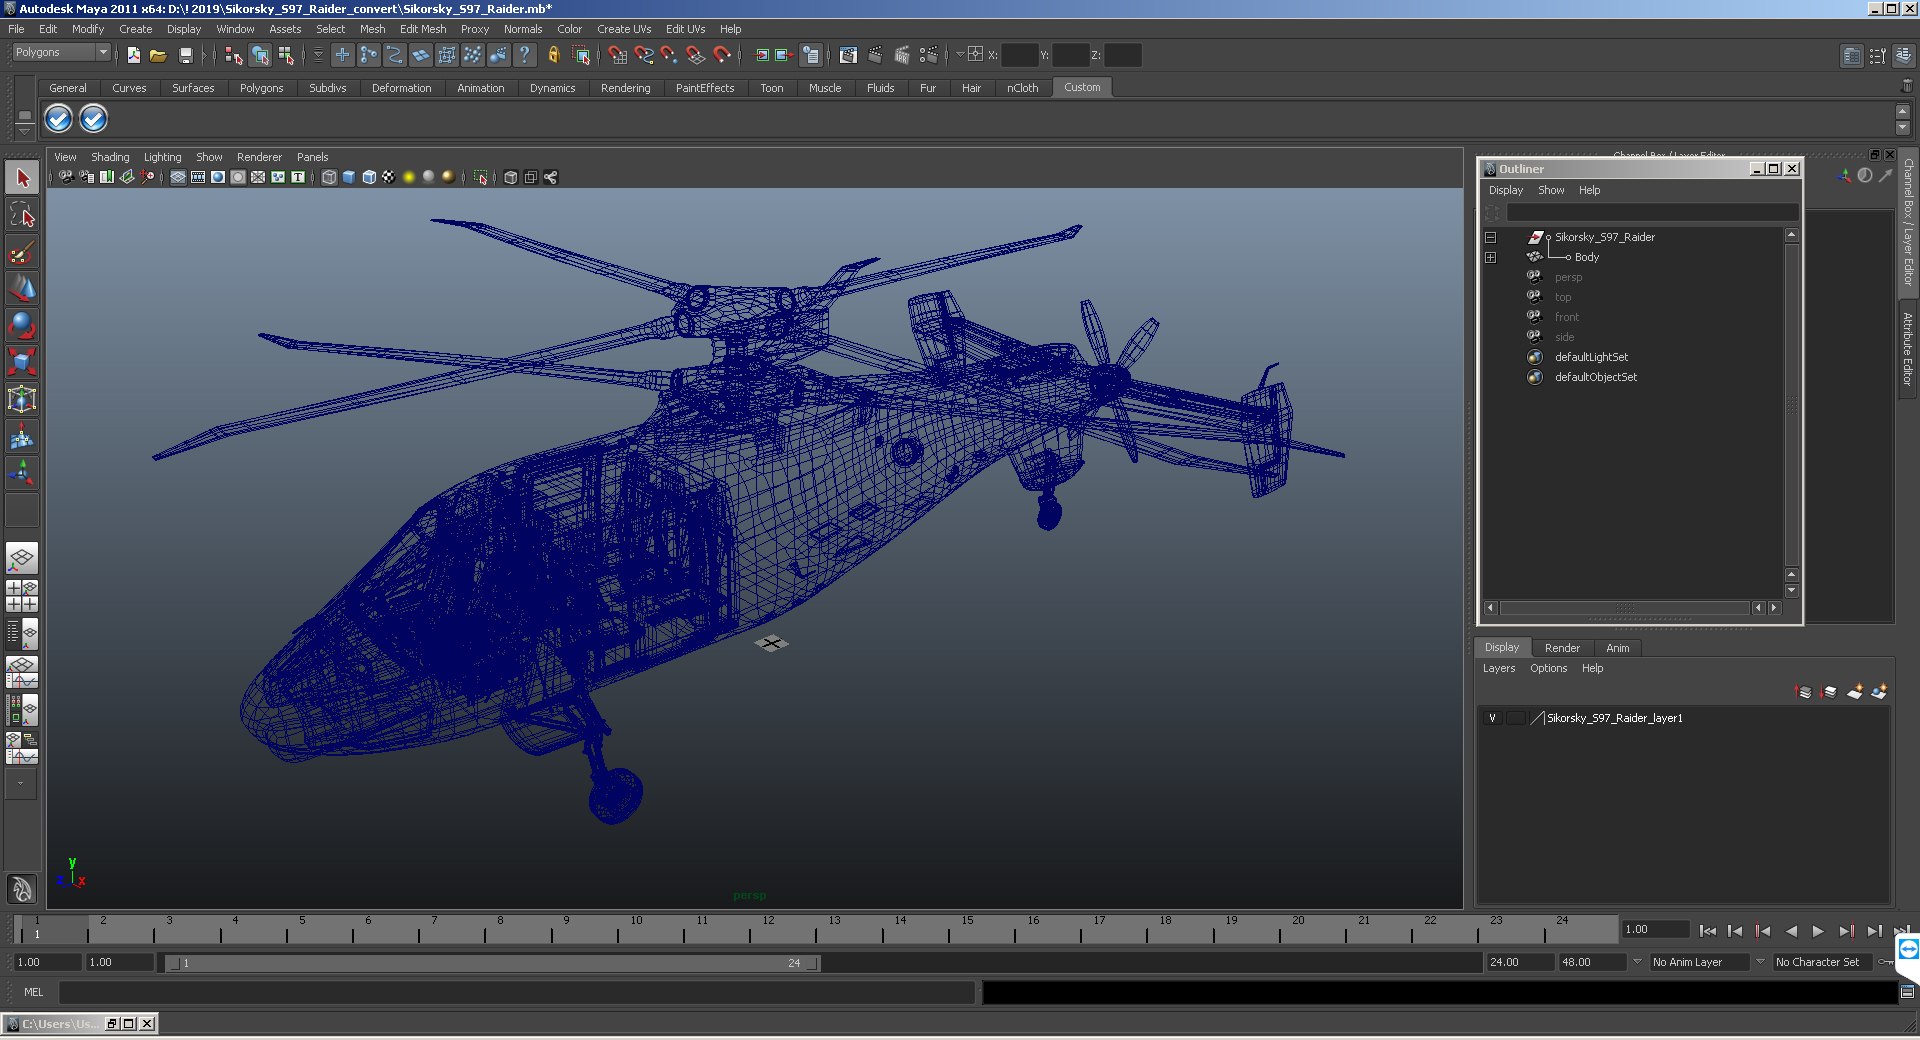The width and height of the screenshot is (1920, 1040).
Task: Toggle the lock selection padlock icon
Action: (x=553, y=55)
